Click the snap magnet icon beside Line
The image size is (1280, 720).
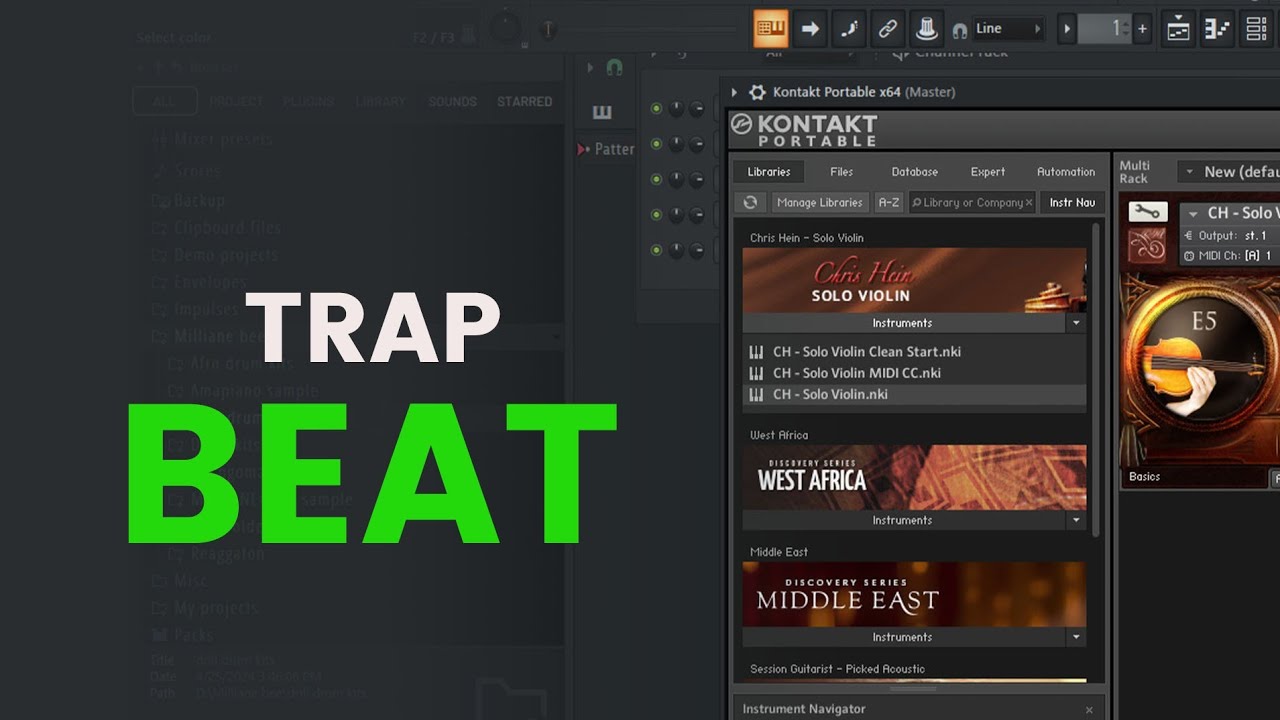[x=960, y=30]
